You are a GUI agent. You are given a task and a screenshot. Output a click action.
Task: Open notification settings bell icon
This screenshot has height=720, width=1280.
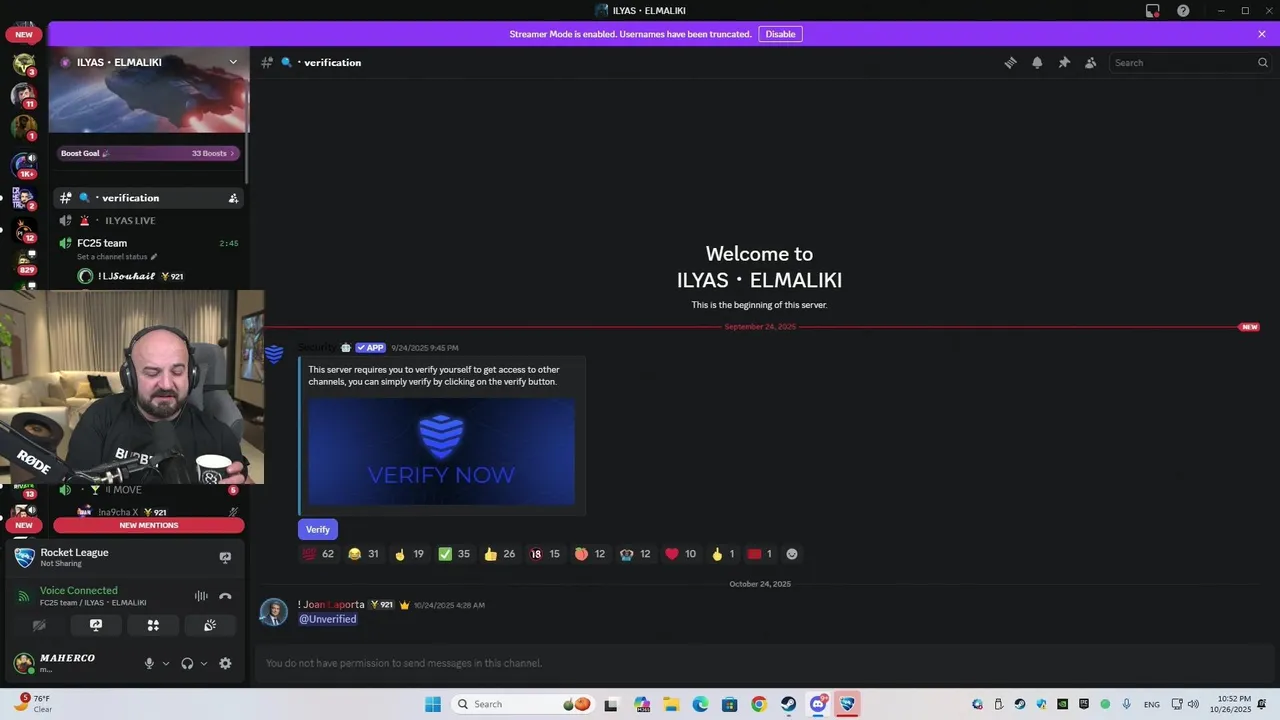[1037, 62]
